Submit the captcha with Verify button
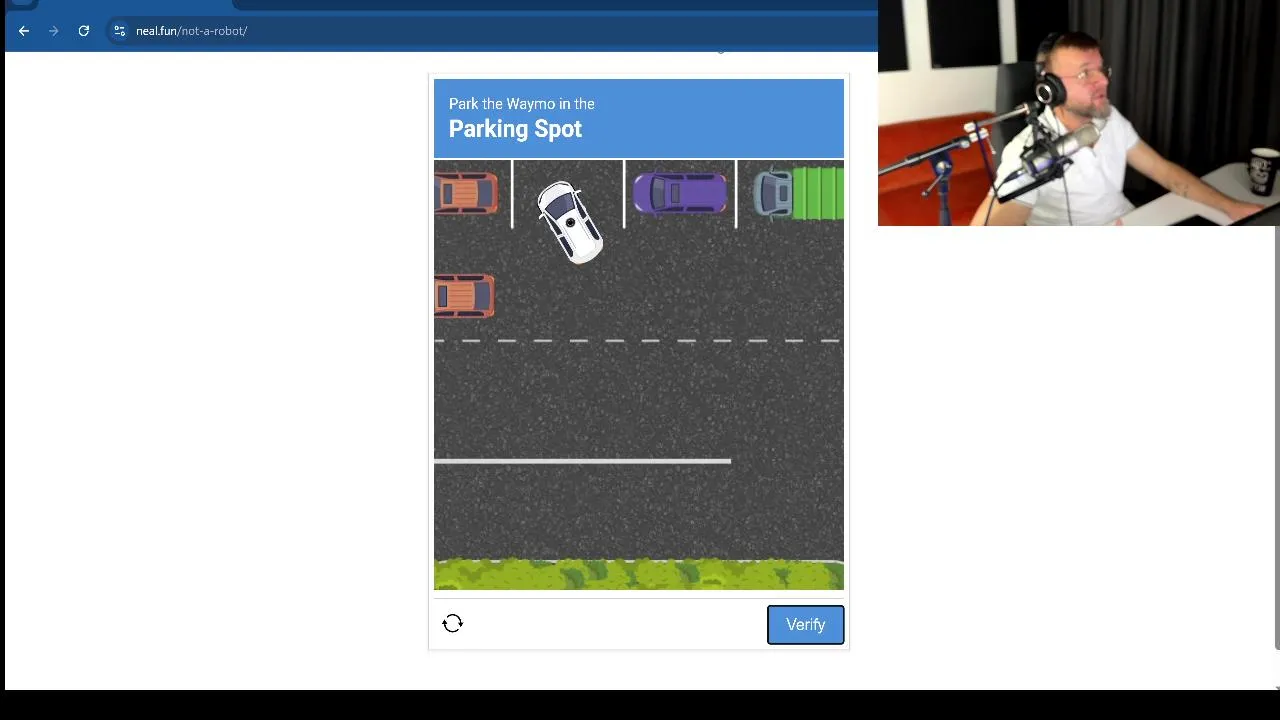Viewport: 1280px width, 720px height. (x=805, y=625)
